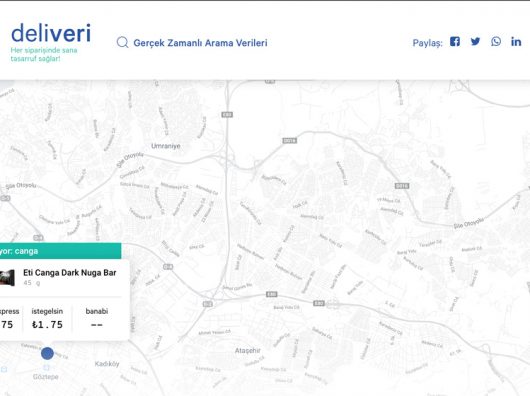Share on Facebook icon
The width and height of the screenshot is (530, 396).
(455, 42)
